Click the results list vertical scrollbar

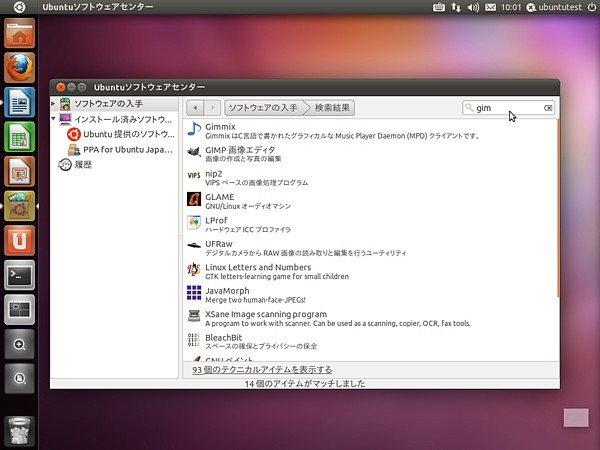(558, 208)
